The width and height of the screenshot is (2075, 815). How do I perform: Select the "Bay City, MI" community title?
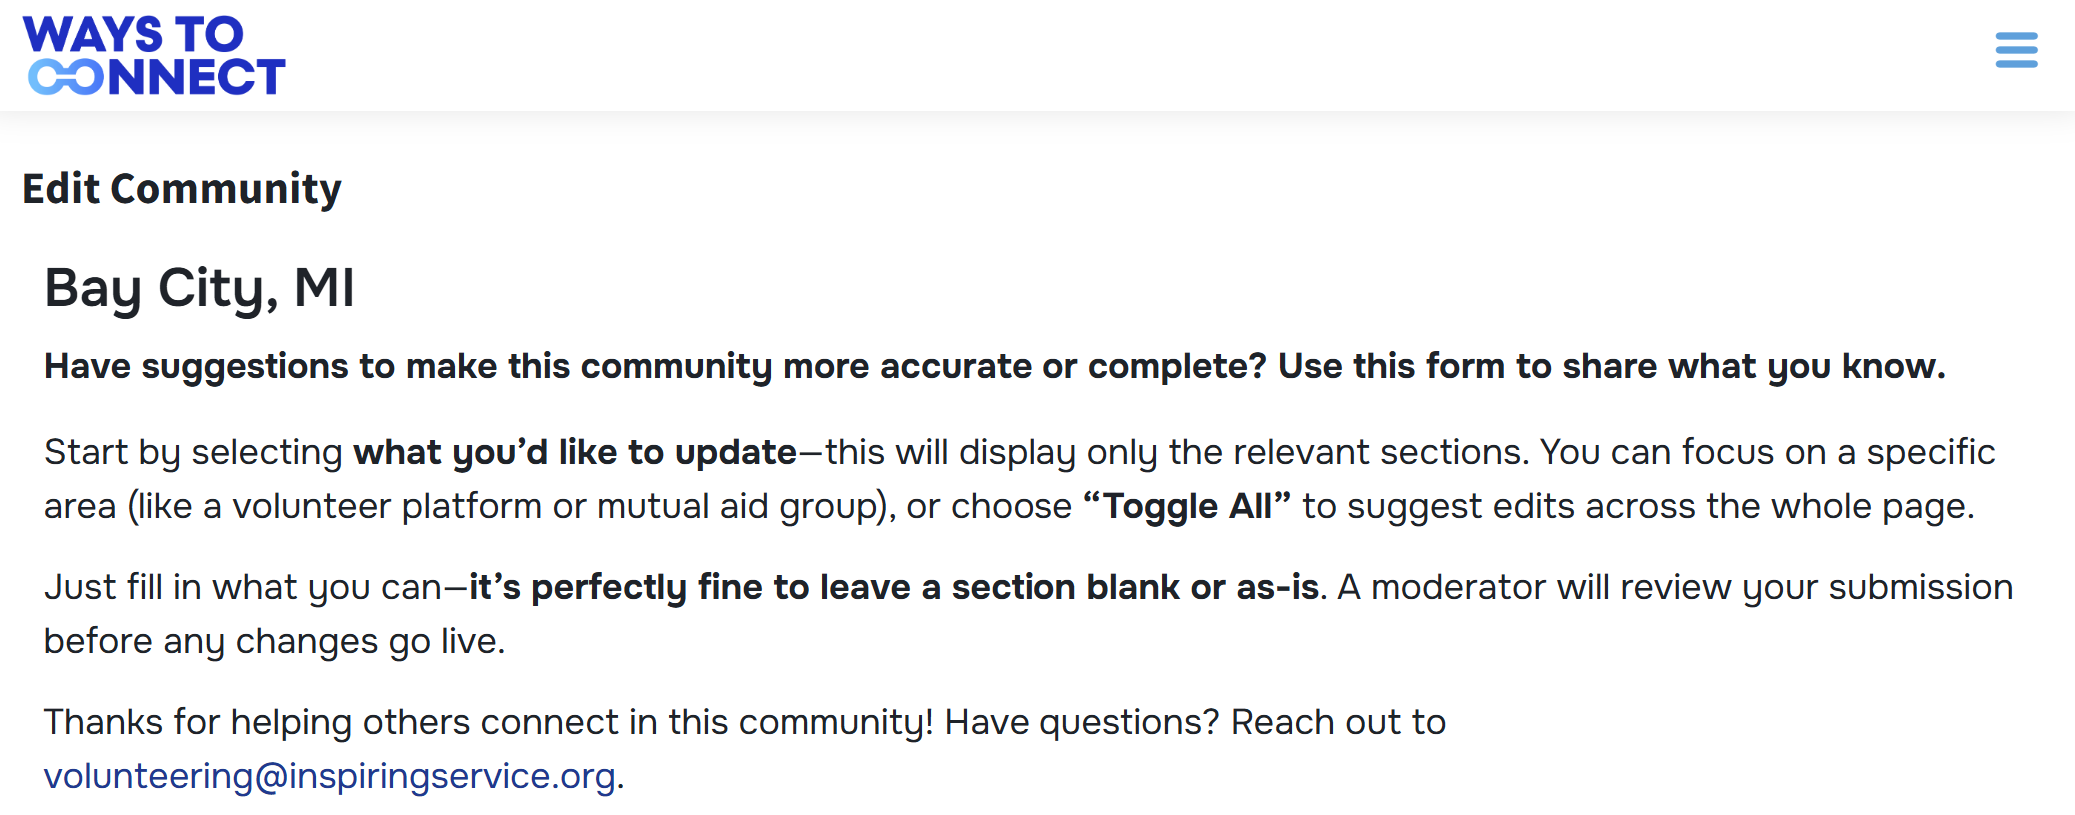tap(199, 288)
